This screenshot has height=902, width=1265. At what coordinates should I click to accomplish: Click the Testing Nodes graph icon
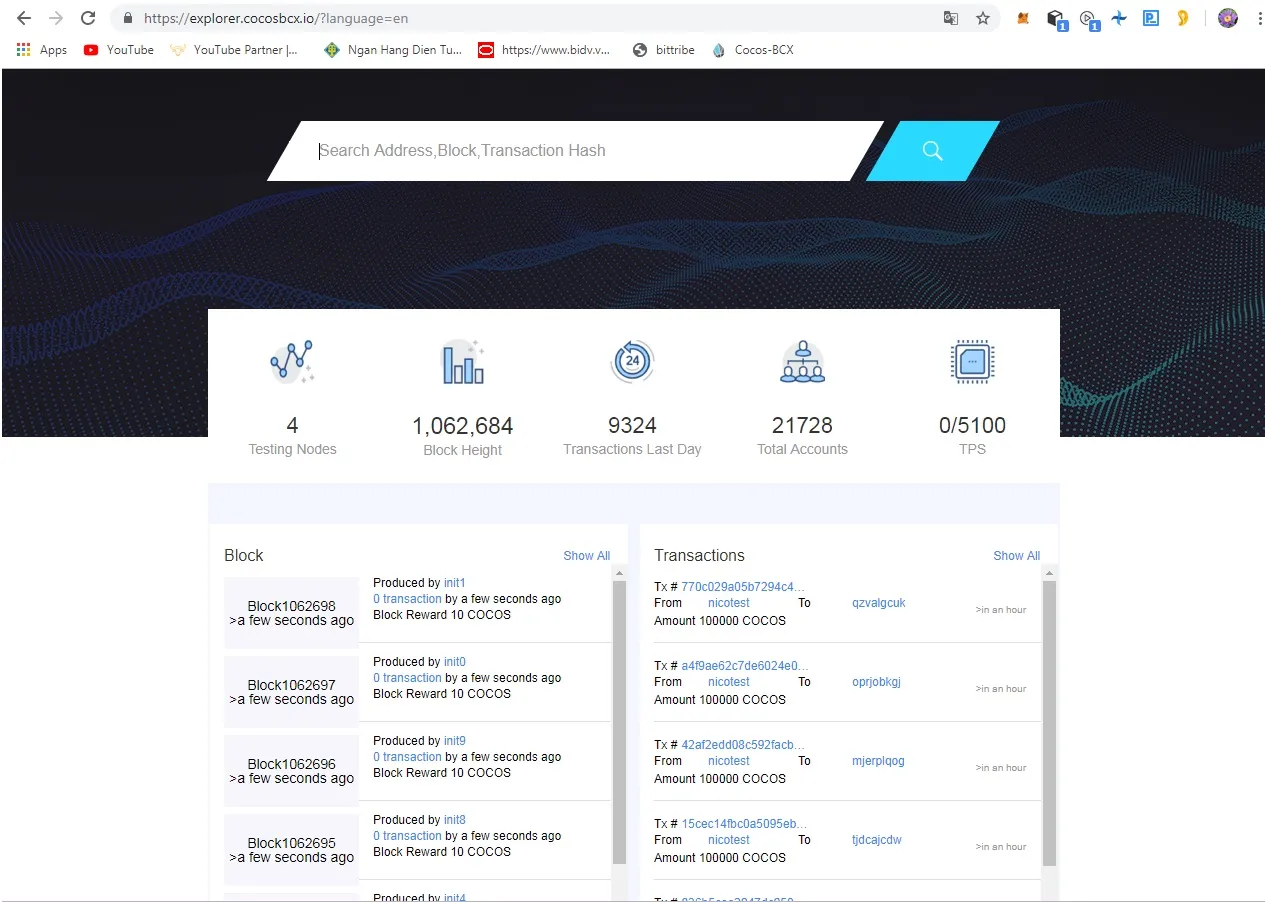point(292,361)
